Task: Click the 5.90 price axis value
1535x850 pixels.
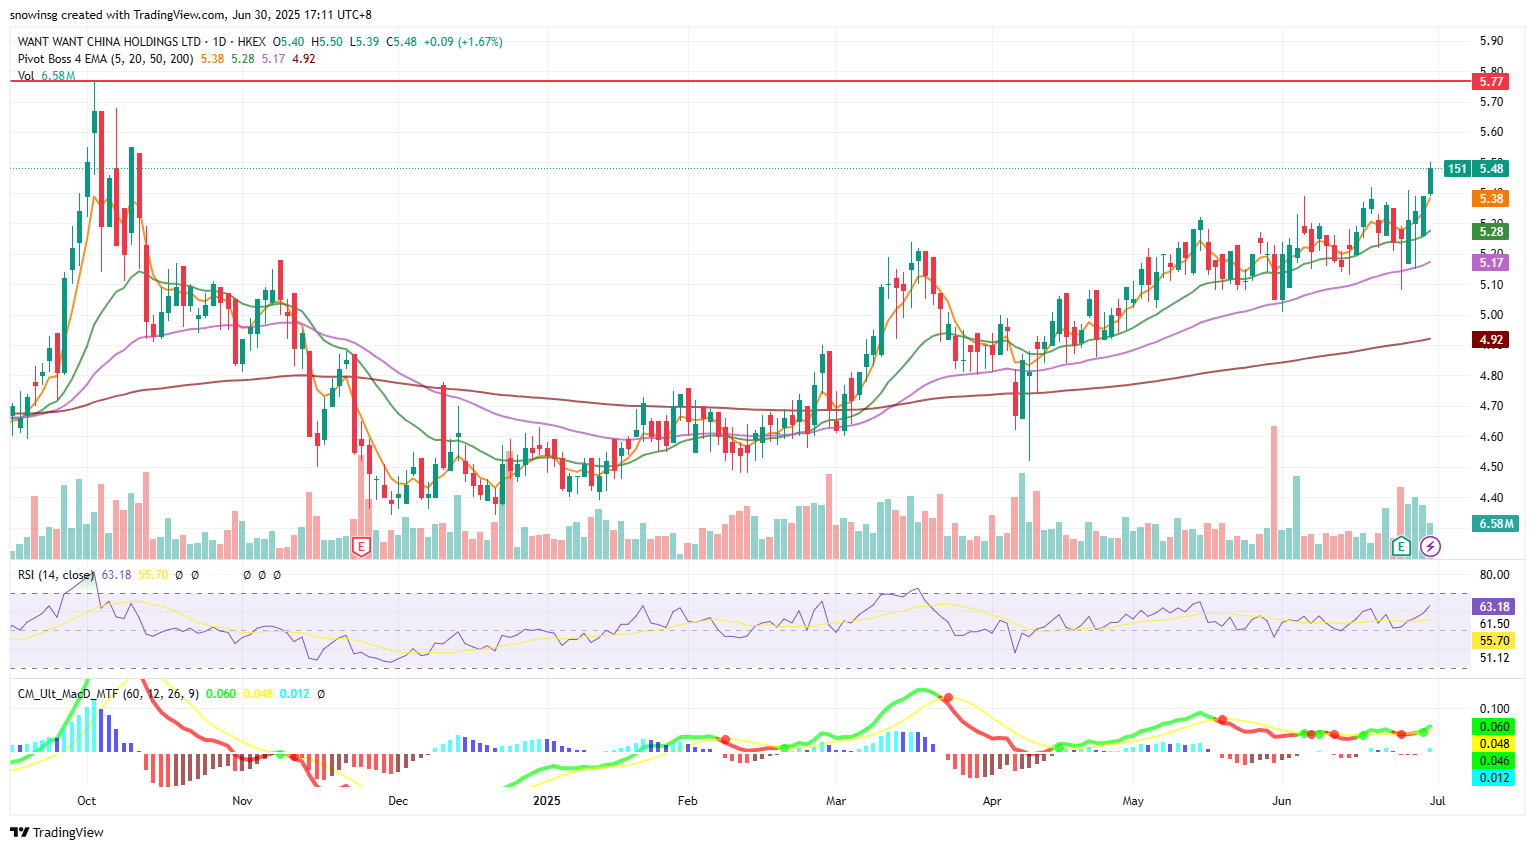Action: tap(1491, 41)
